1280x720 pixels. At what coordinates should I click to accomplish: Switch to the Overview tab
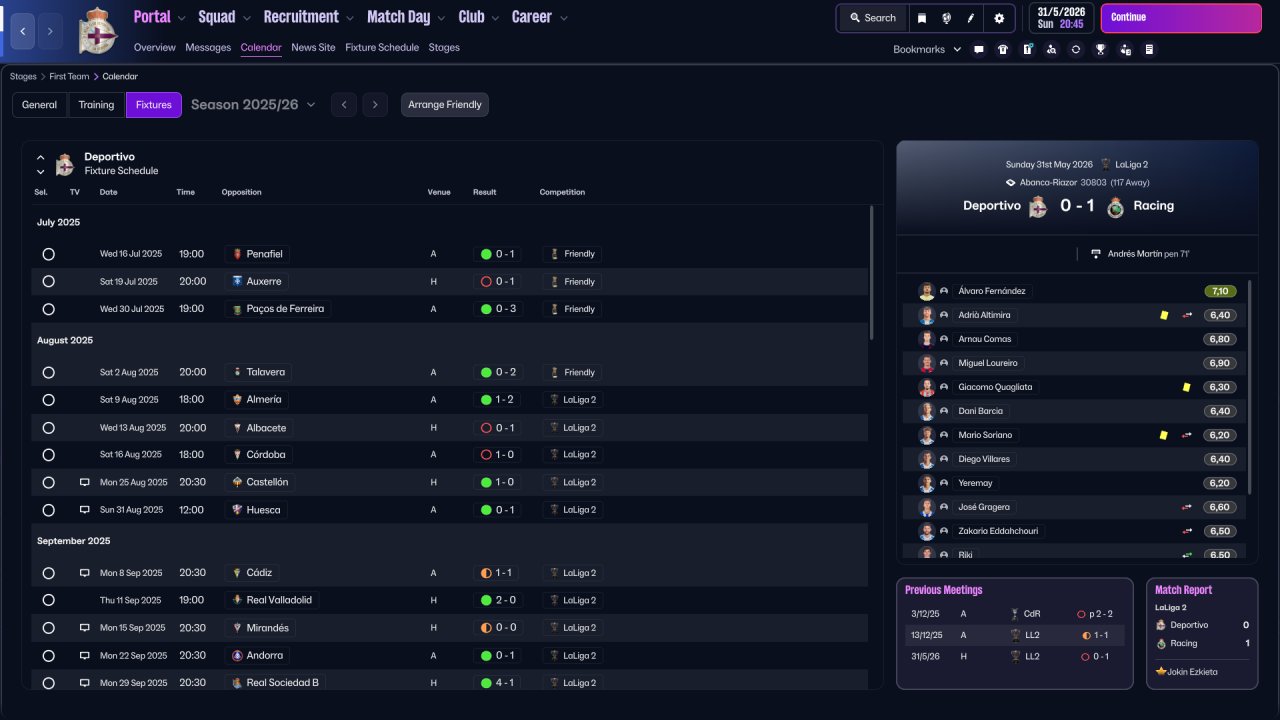click(155, 47)
